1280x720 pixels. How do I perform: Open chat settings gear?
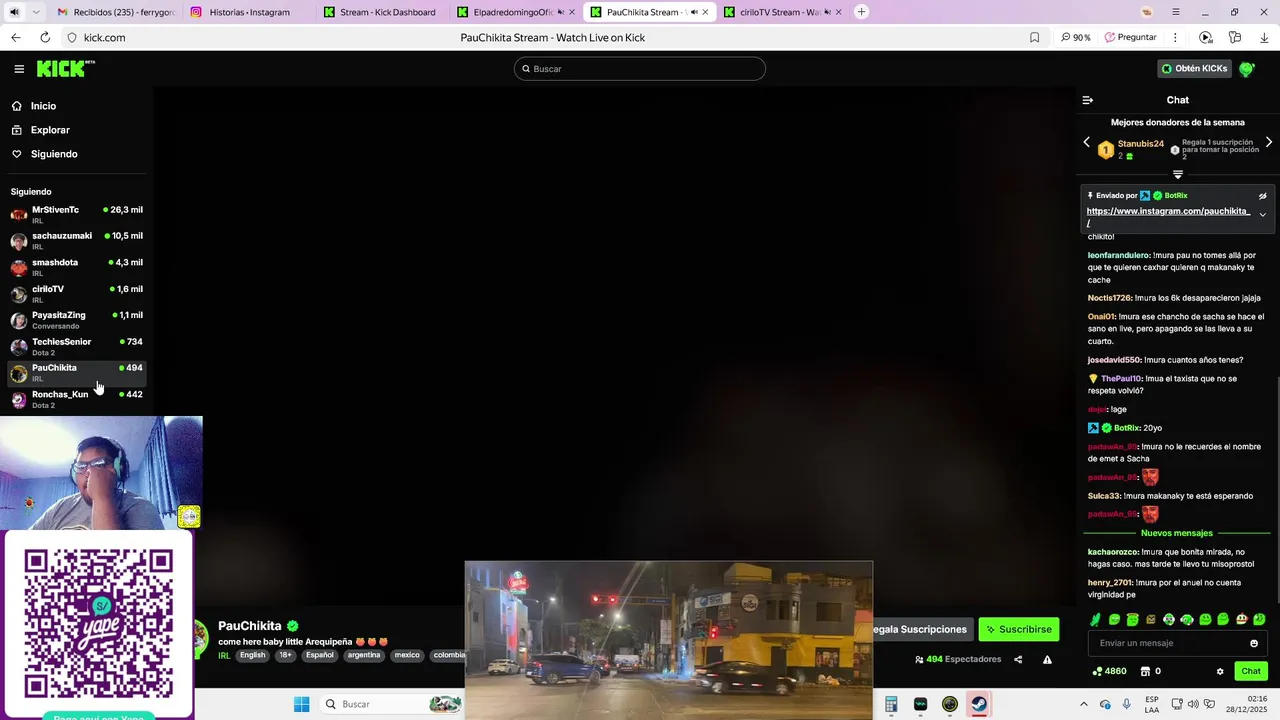point(1220,671)
